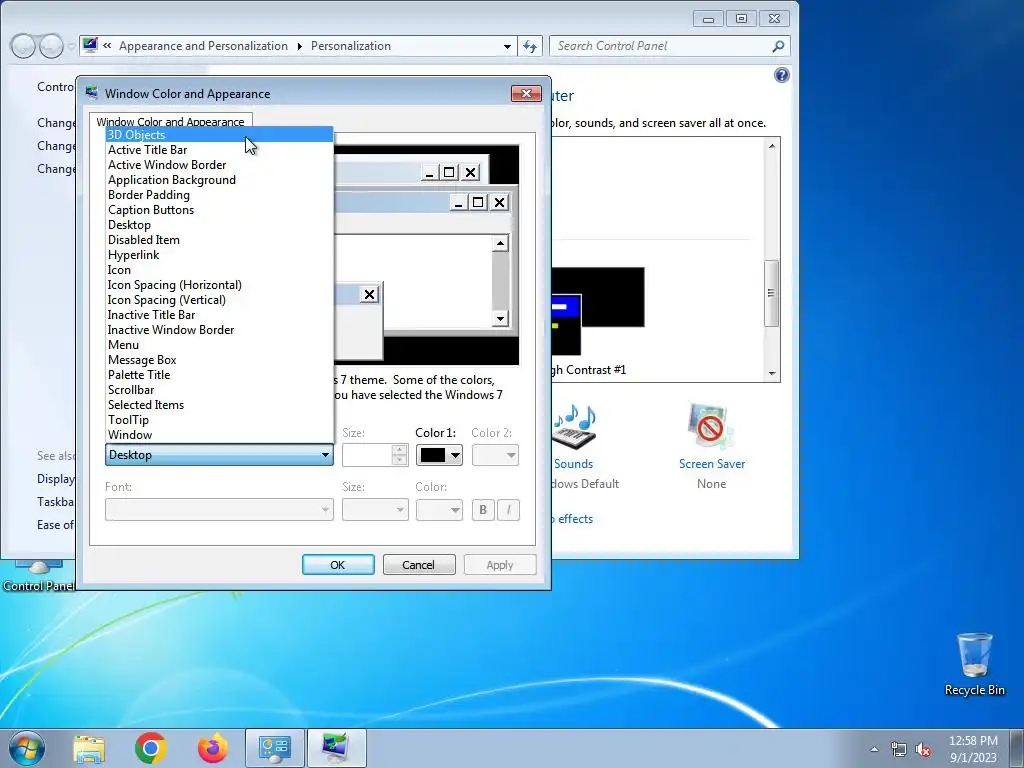Launch File Explorer from the taskbar
This screenshot has width=1024, height=768.
89,748
